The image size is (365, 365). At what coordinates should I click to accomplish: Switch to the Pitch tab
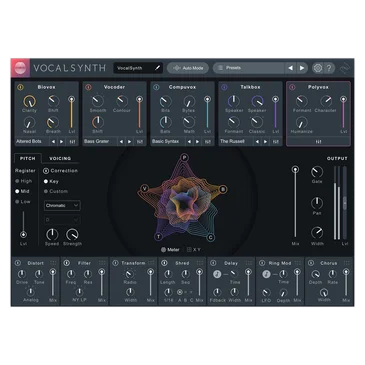click(28, 158)
